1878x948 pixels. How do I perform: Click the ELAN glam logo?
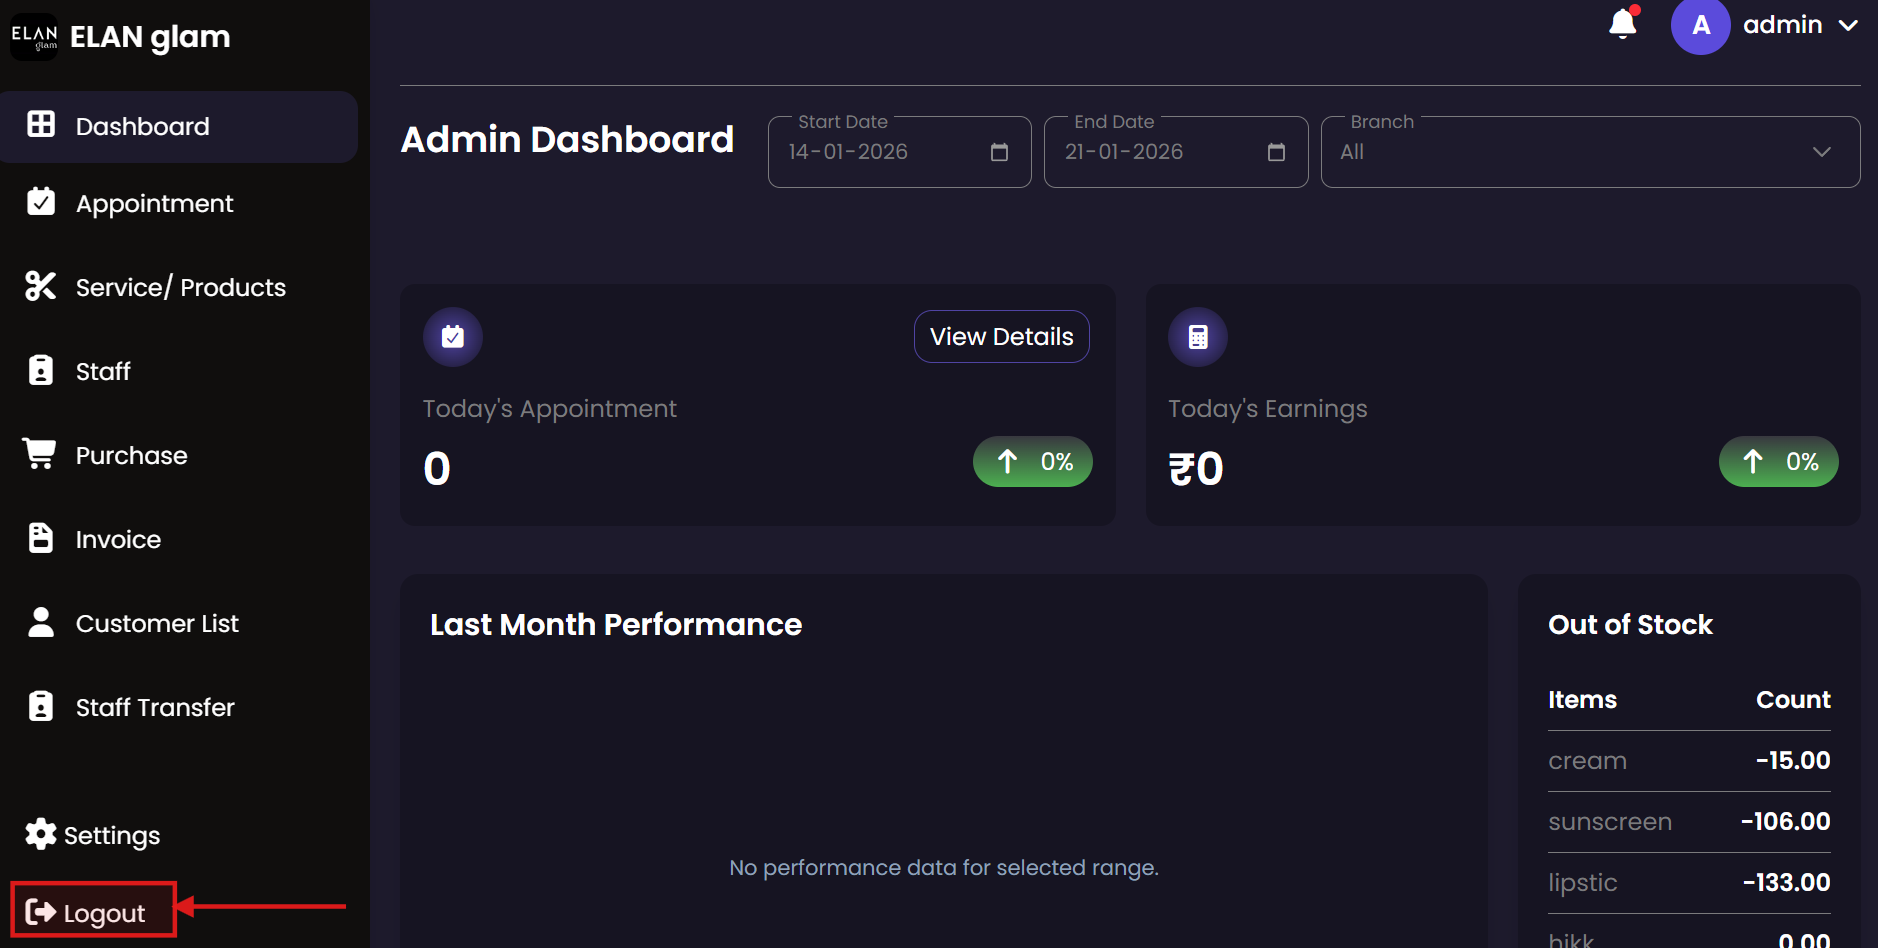[x=34, y=37]
